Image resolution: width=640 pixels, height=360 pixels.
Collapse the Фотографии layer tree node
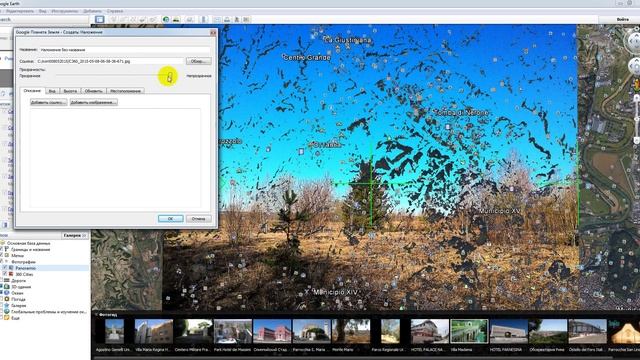coord(6,262)
